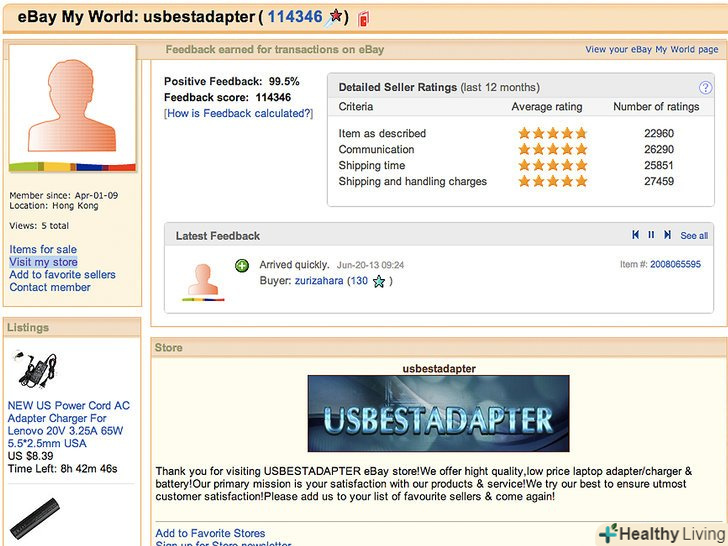
Task: Click Add to Favorite Stores link
Action: [x=210, y=533]
